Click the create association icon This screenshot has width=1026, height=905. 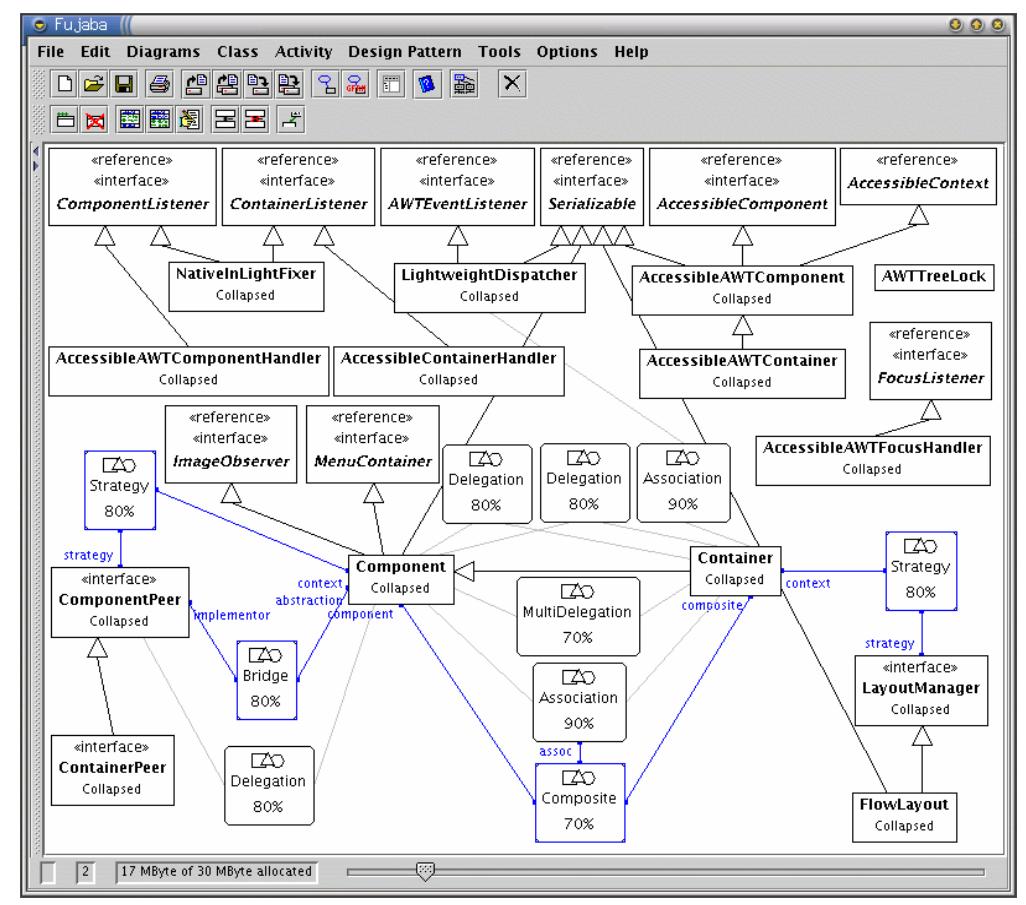point(226,120)
